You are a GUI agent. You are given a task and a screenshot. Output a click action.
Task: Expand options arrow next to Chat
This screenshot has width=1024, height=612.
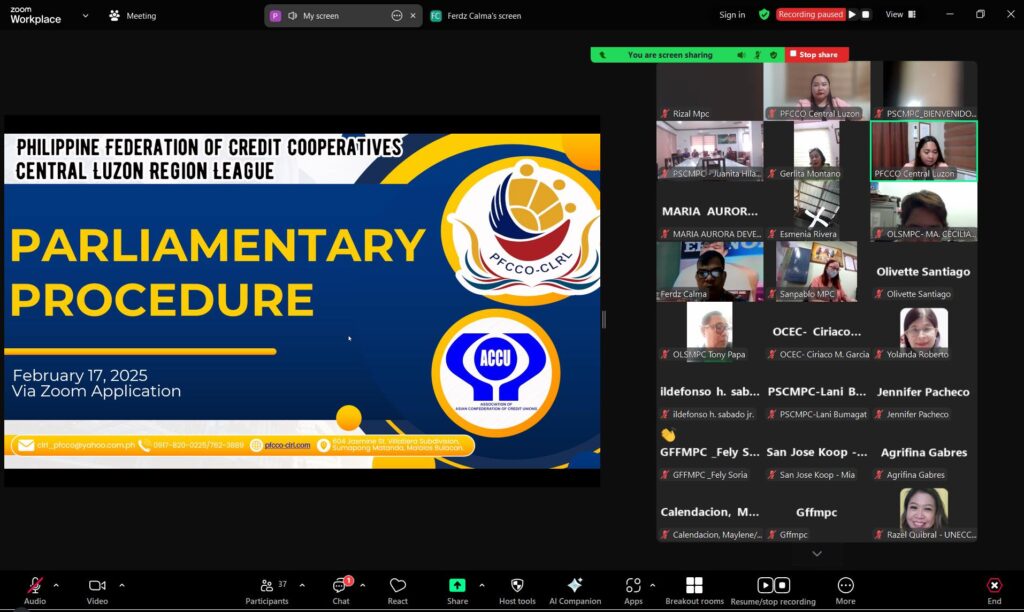[362, 585]
